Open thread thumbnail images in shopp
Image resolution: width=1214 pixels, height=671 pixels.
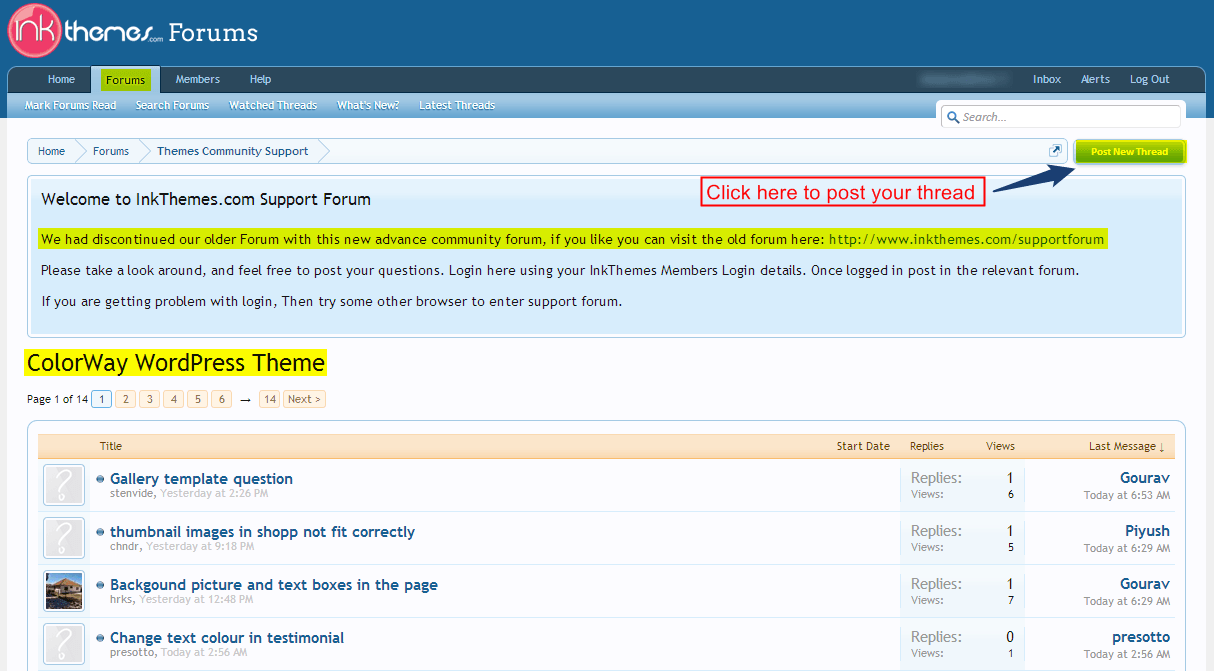pyautogui.click(x=262, y=532)
